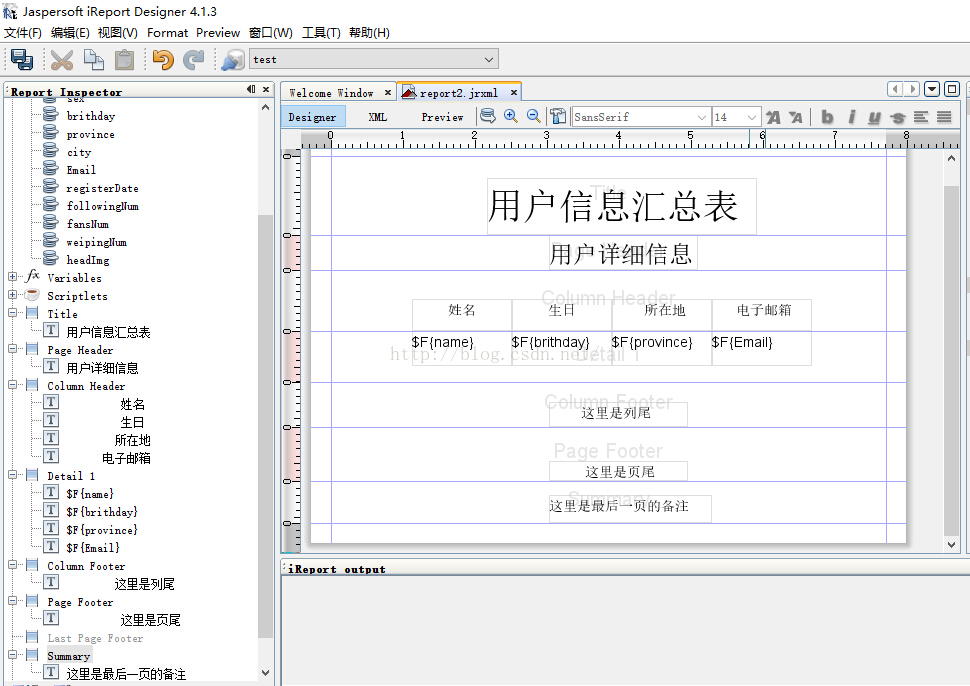Collapse the Column Footer band node
This screenshot has height=686, width=970.
(12, 564)
